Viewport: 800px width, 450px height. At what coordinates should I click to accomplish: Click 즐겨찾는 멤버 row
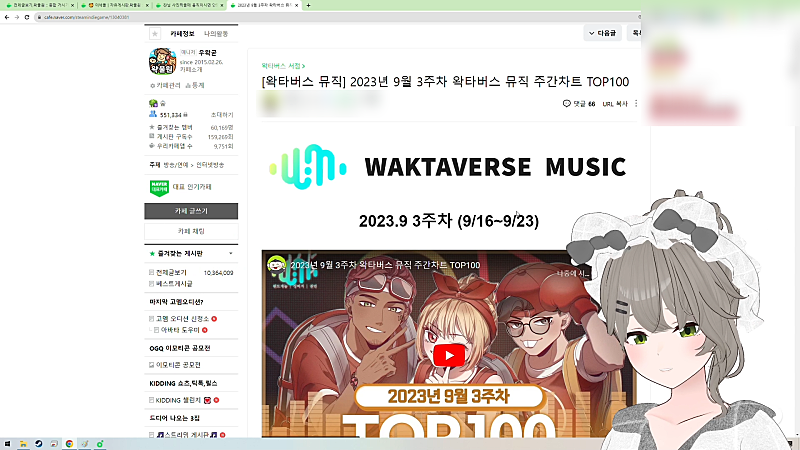point(191,128)
